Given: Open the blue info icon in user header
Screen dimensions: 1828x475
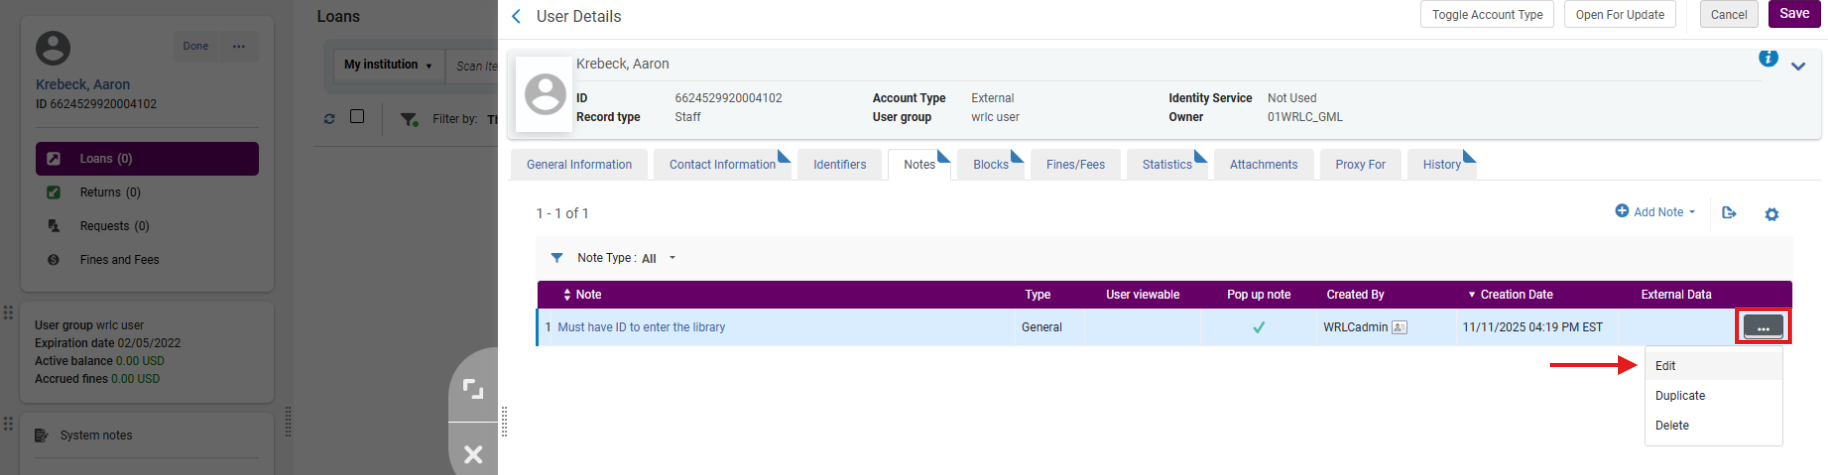Looking at the screenshot, I should (x=1768, y=59).
